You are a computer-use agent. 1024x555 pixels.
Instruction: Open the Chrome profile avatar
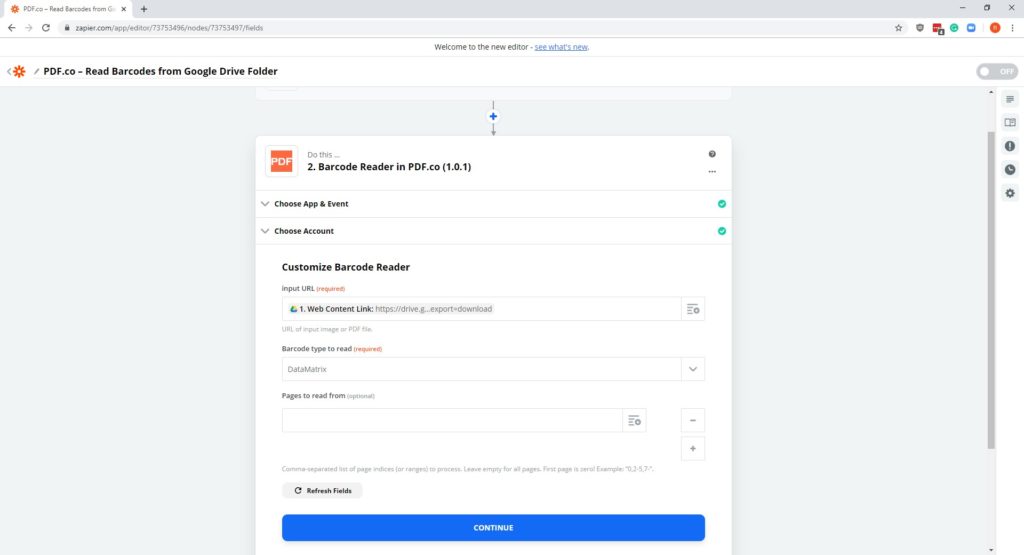click(x=995, y=28)
